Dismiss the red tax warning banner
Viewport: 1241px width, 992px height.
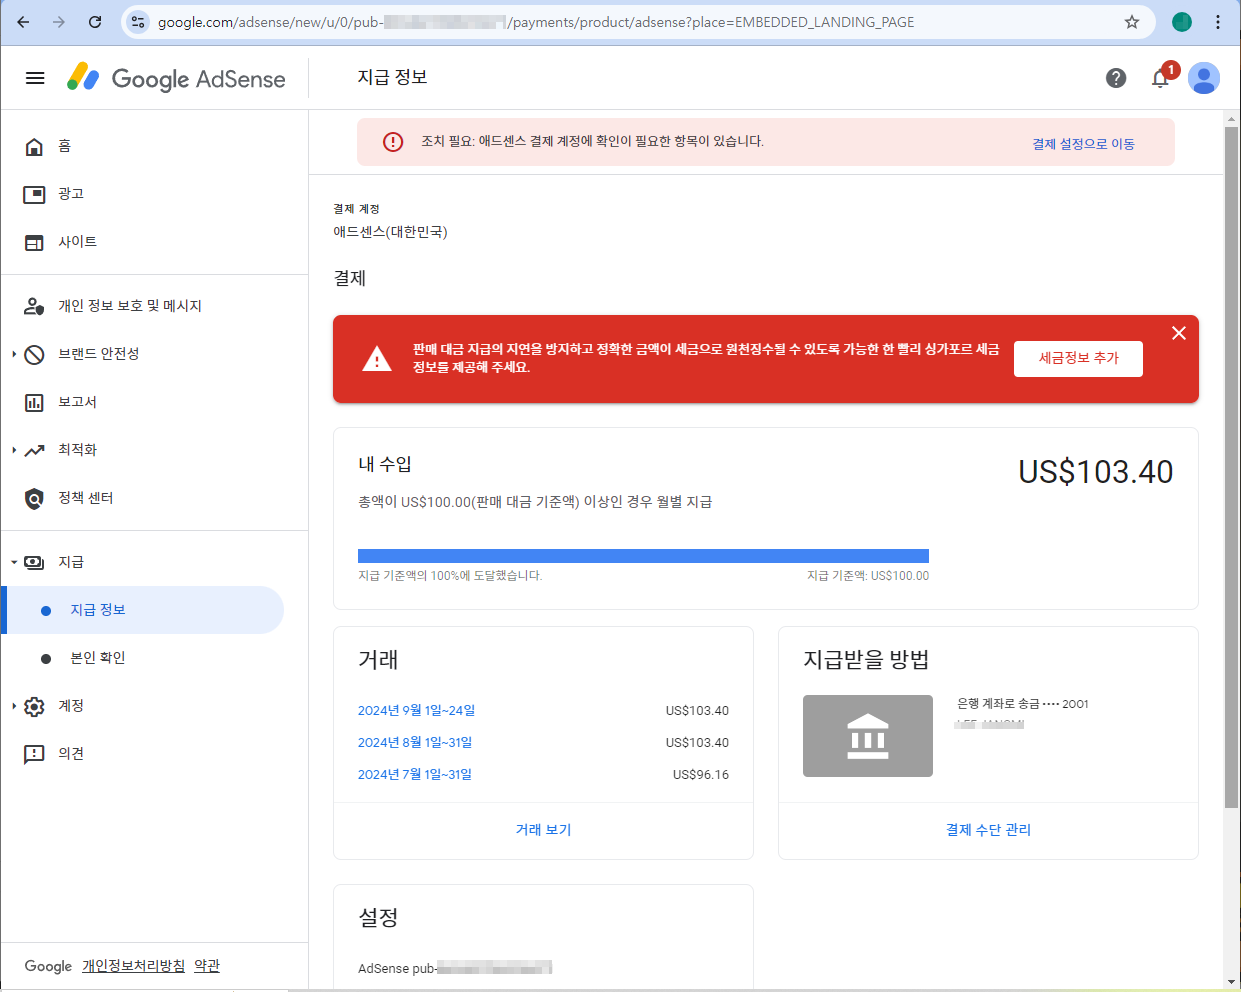click(1178, 333)
